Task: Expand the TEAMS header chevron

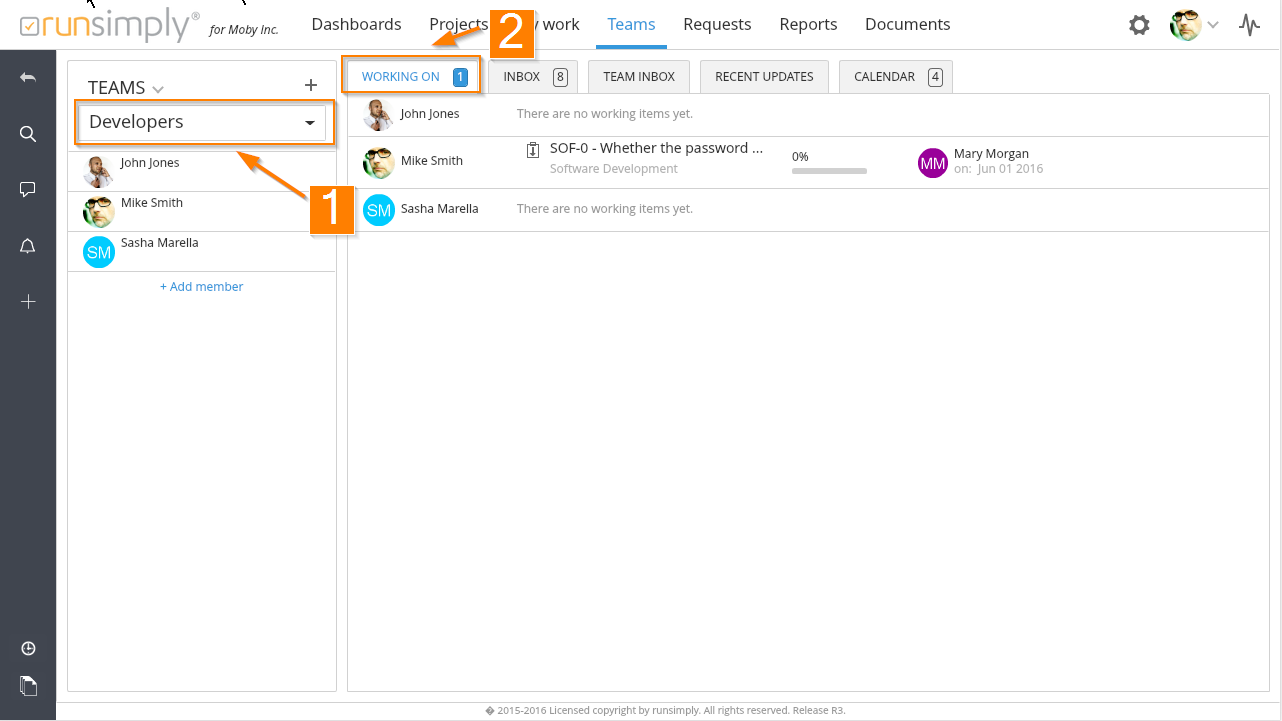Action: (158, 90)
